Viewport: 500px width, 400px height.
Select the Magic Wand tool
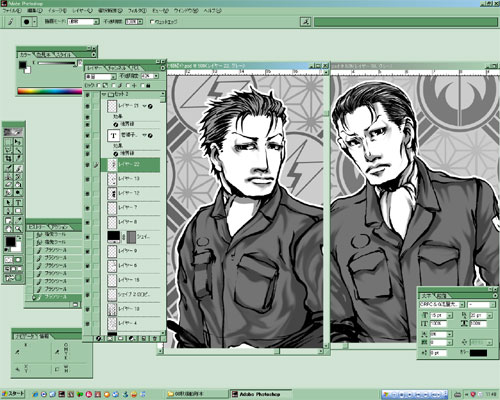click(x=18, y=150)
